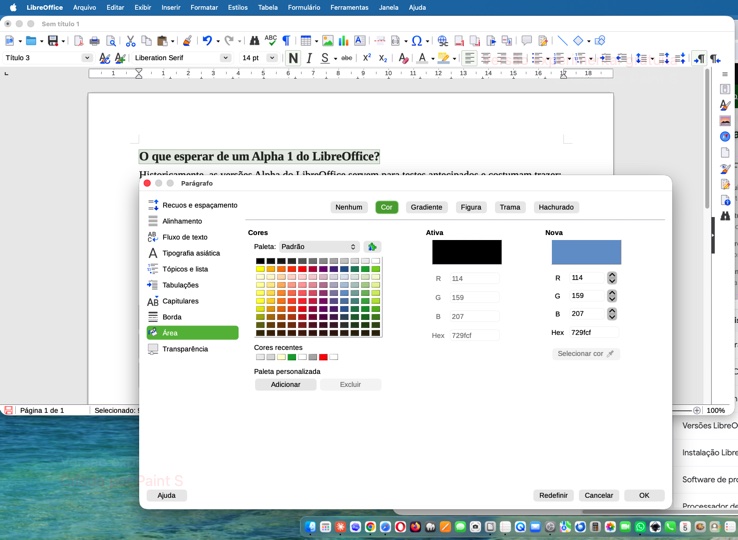Click the Cancelar button
The width and height of the screenshot is (738, 540).
pyautogui.click(x=599, y=495)
